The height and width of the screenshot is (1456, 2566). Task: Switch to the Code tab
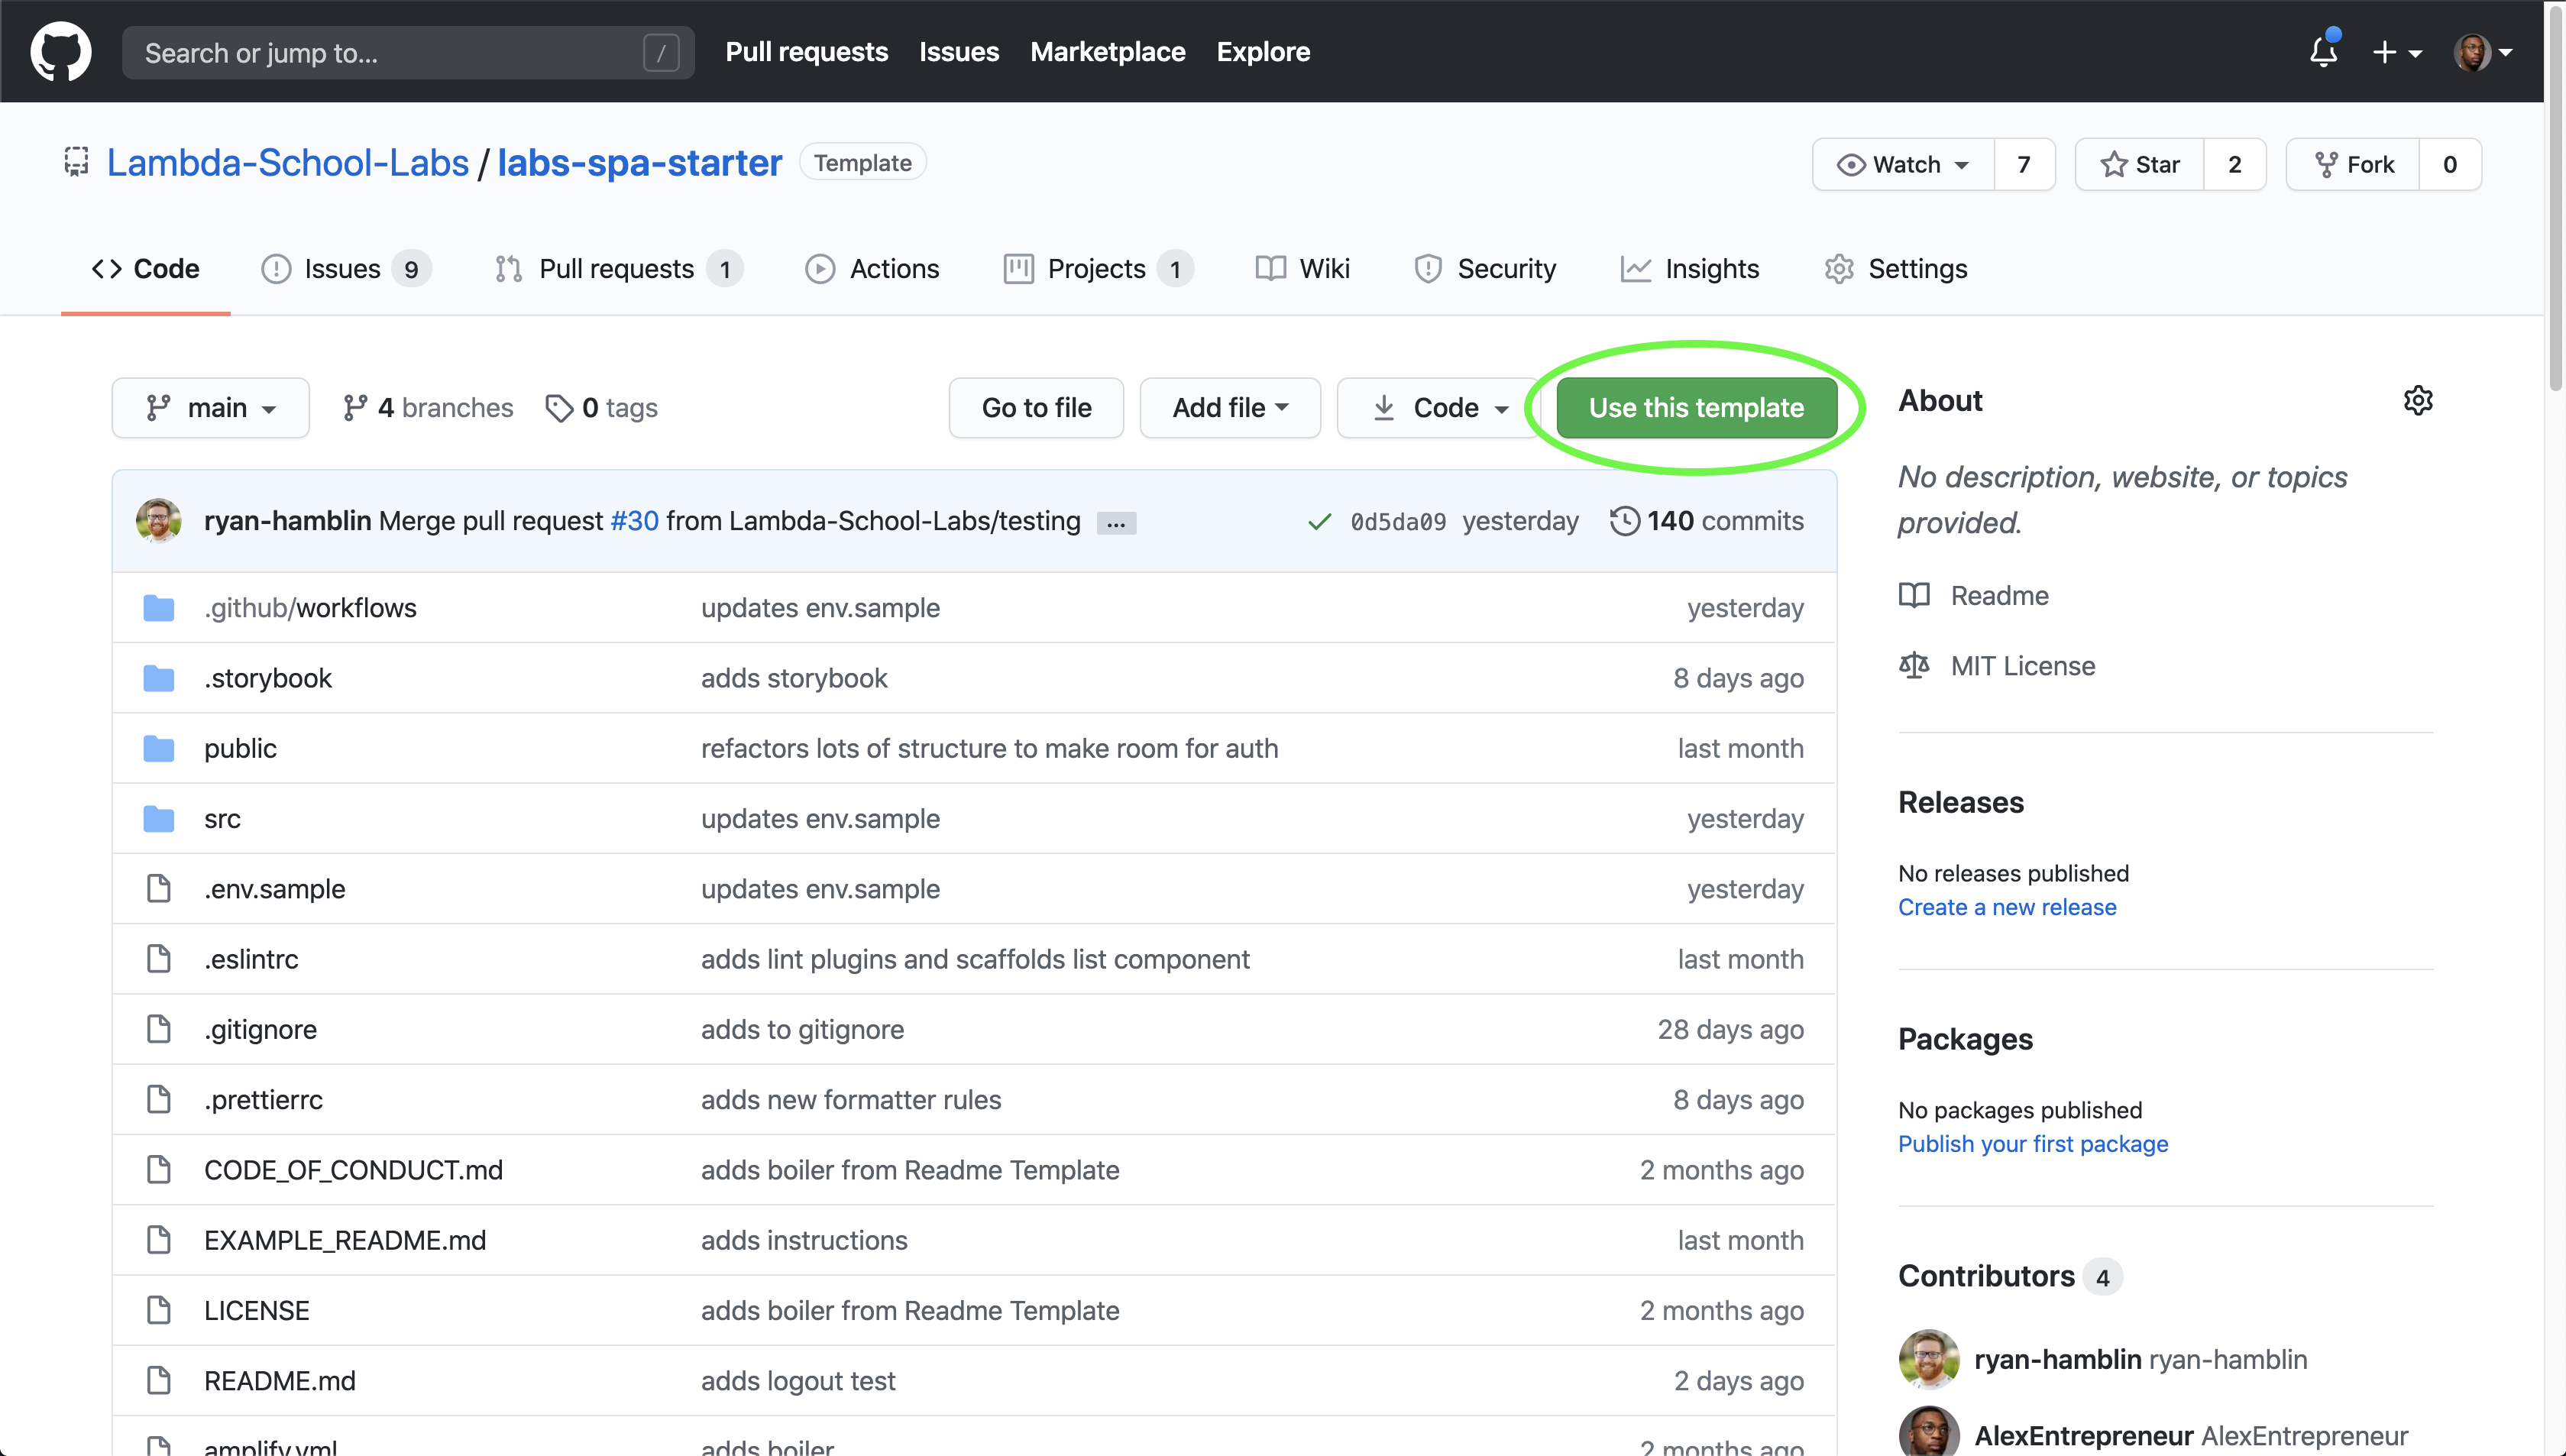pos(146,268)
